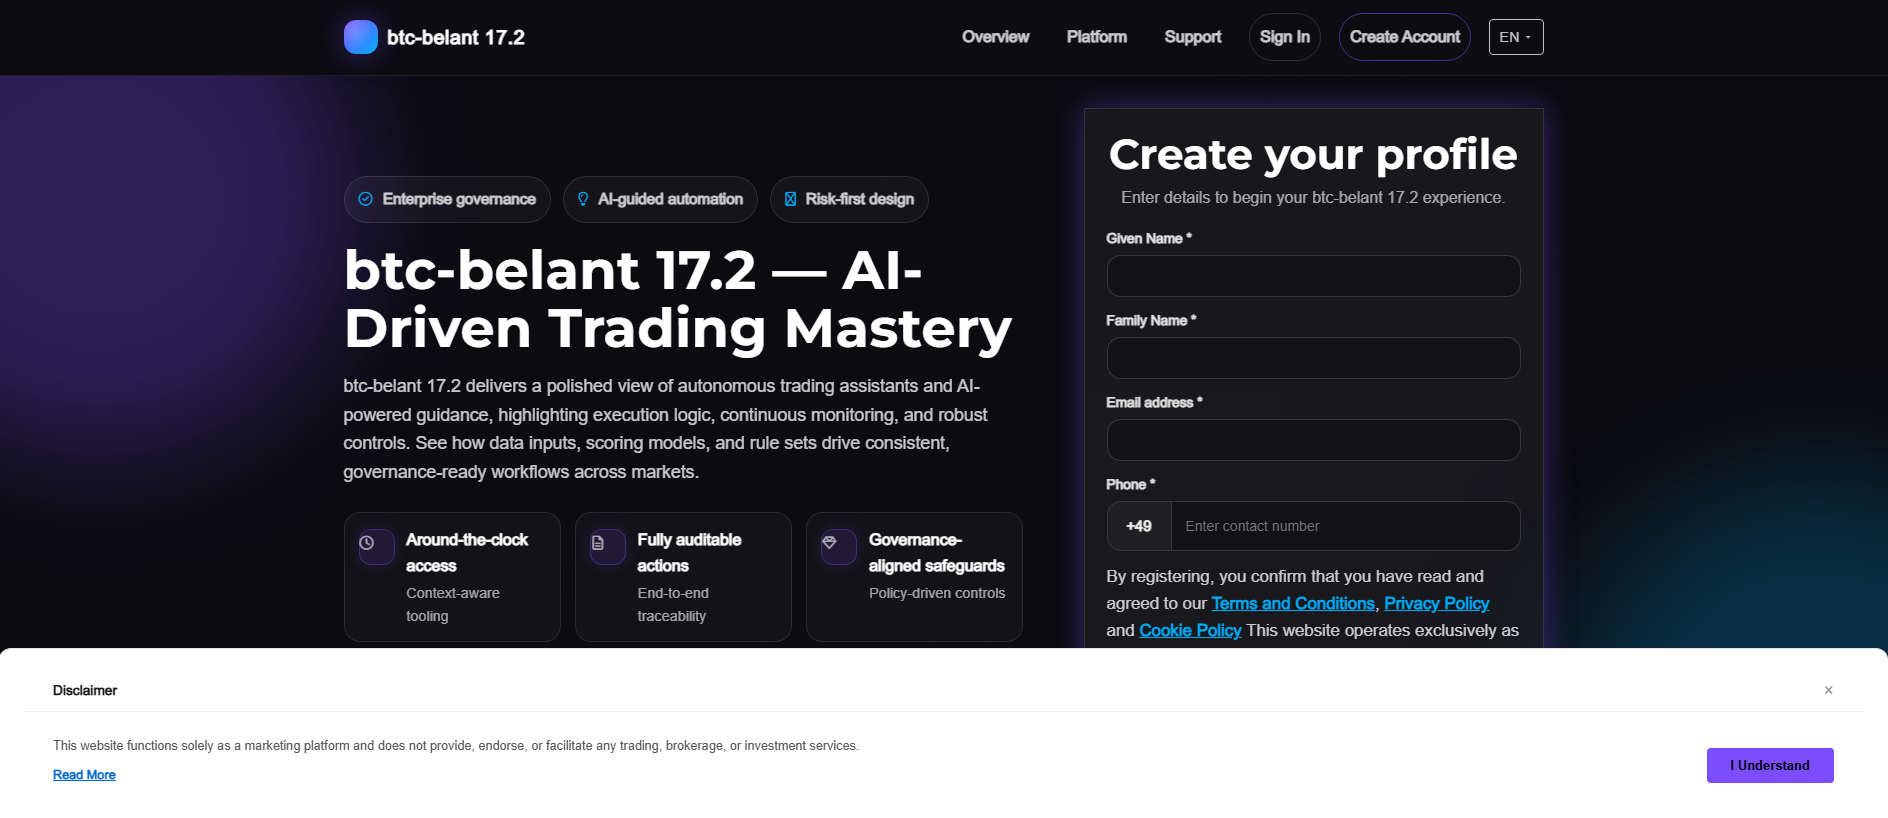Focus the Given Name input field
The width and height of the screenshot is (1888, 818).
click(x=1313, y=276)
